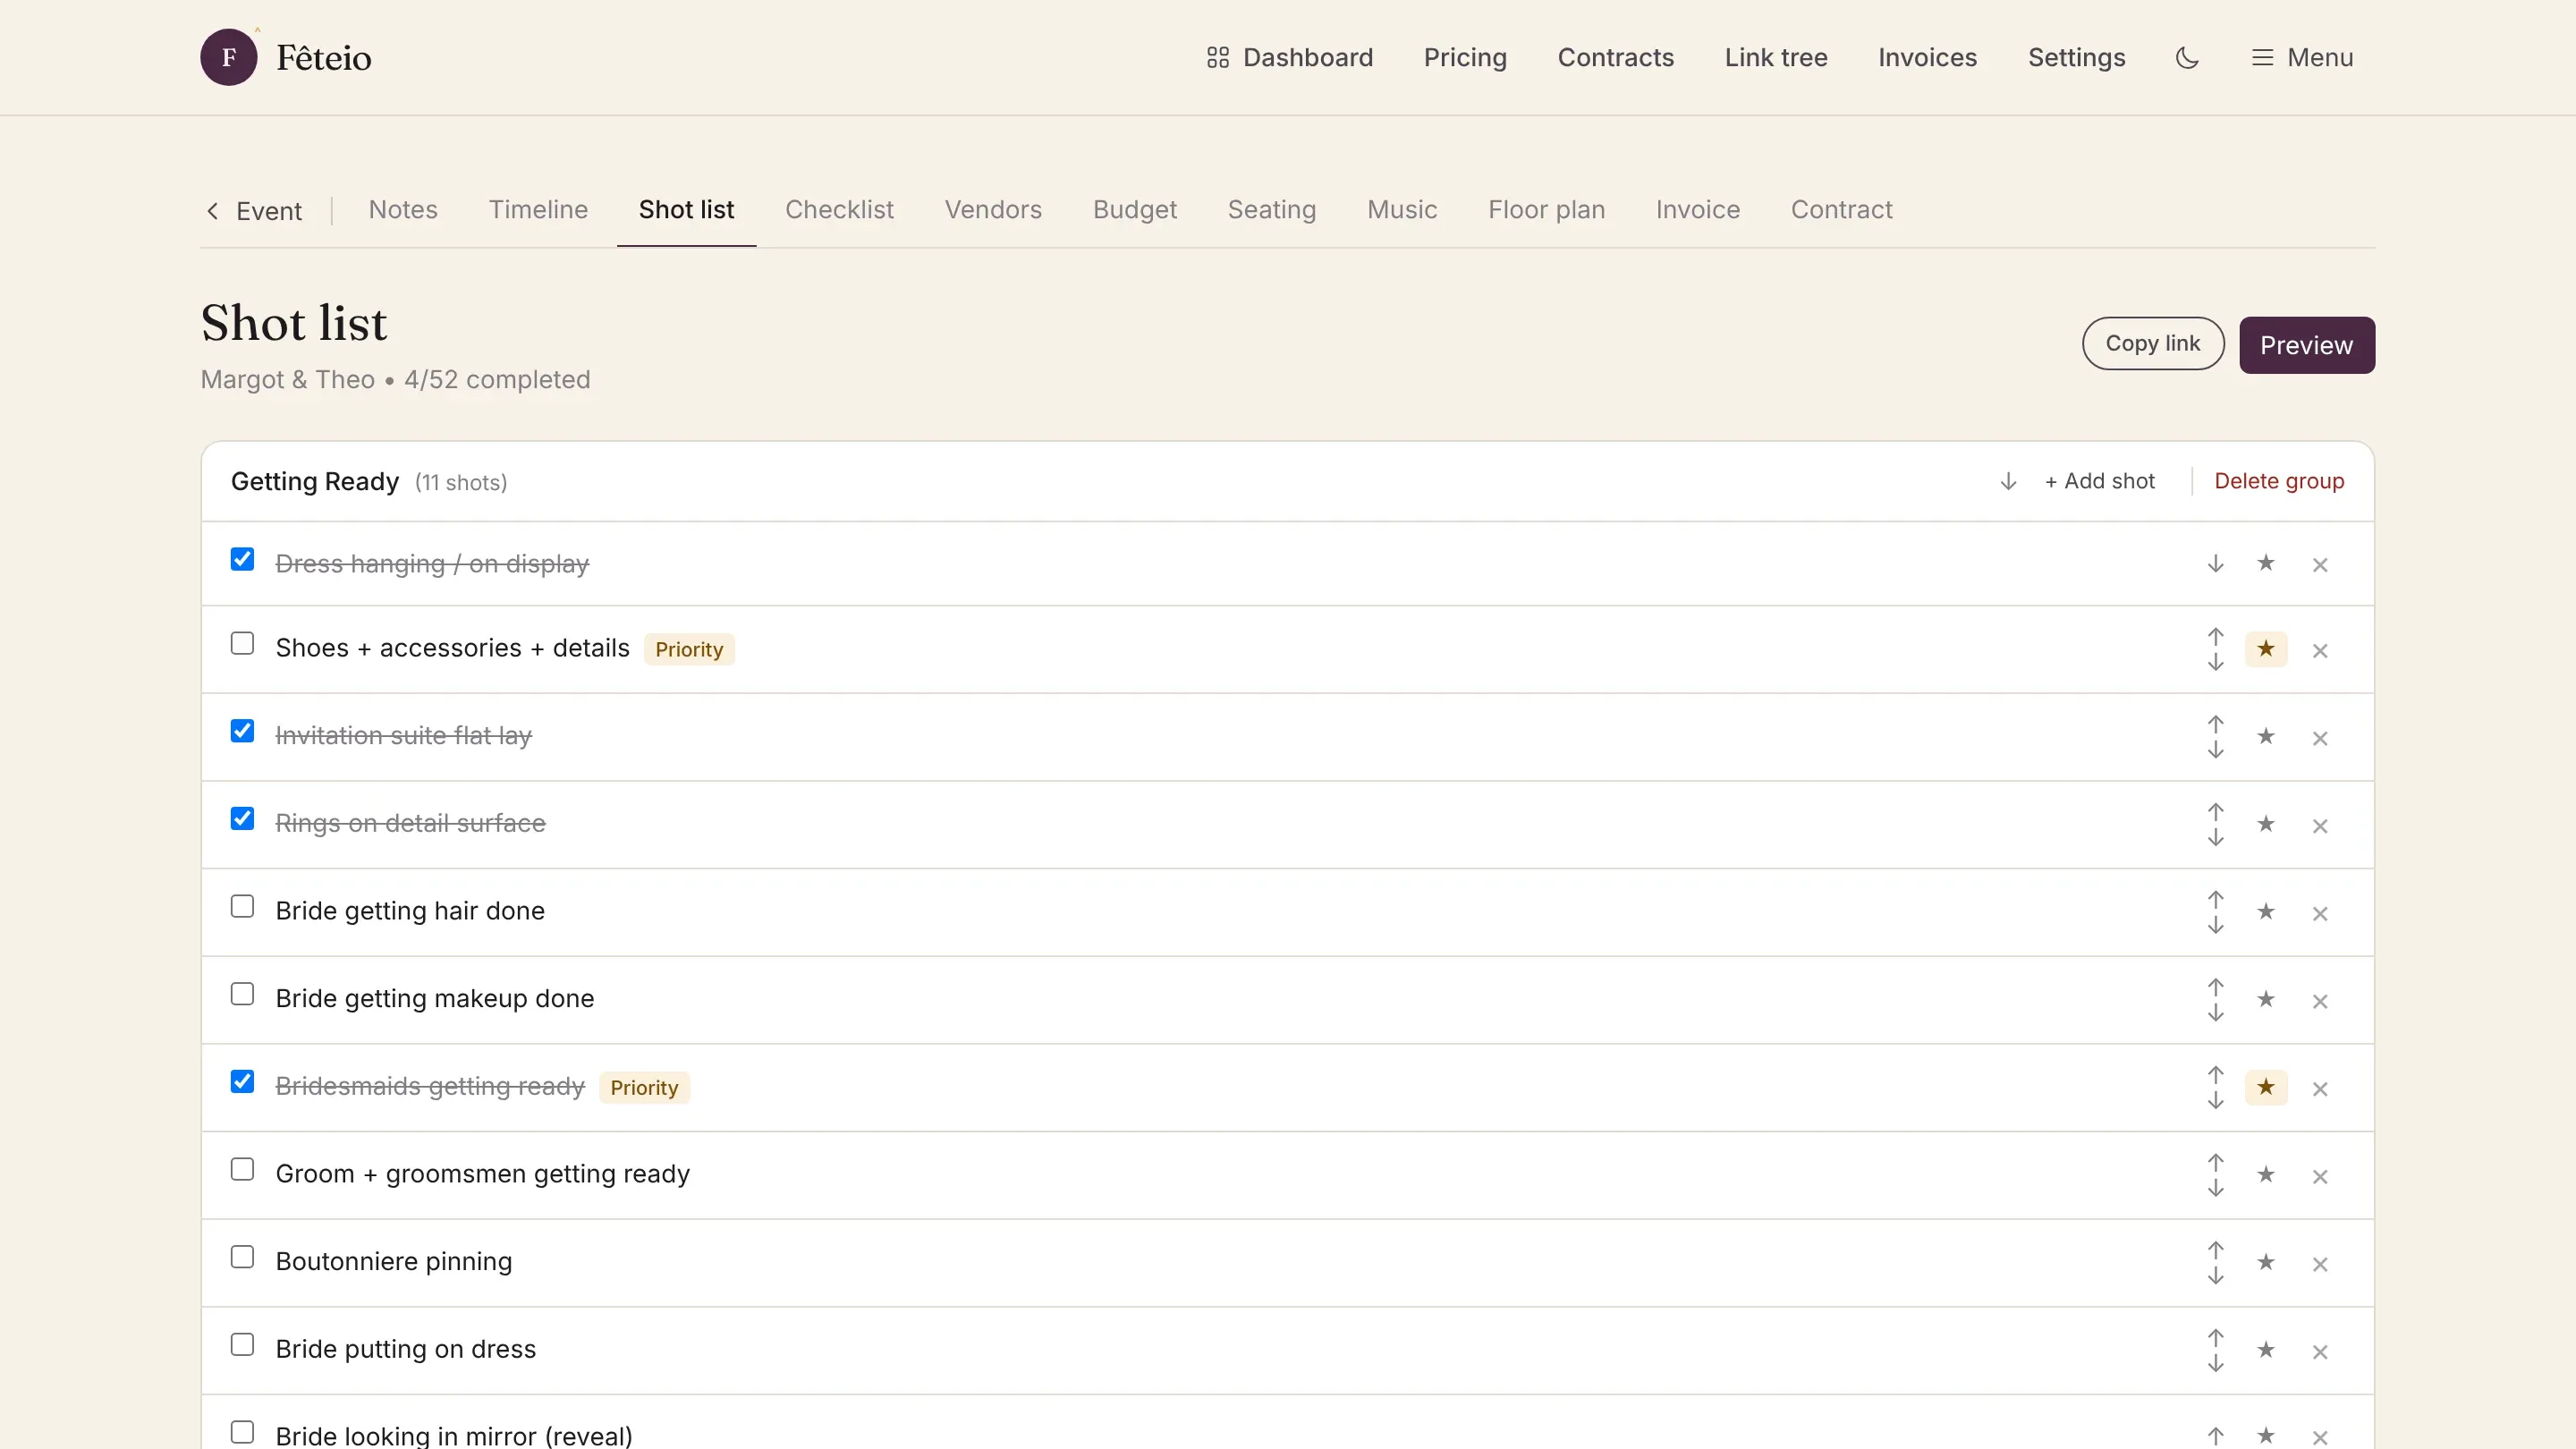Screen dimensions: 2576x1449
Task: Star the Bride getting makeup done shot
Action: click(x=2266, y=999)
